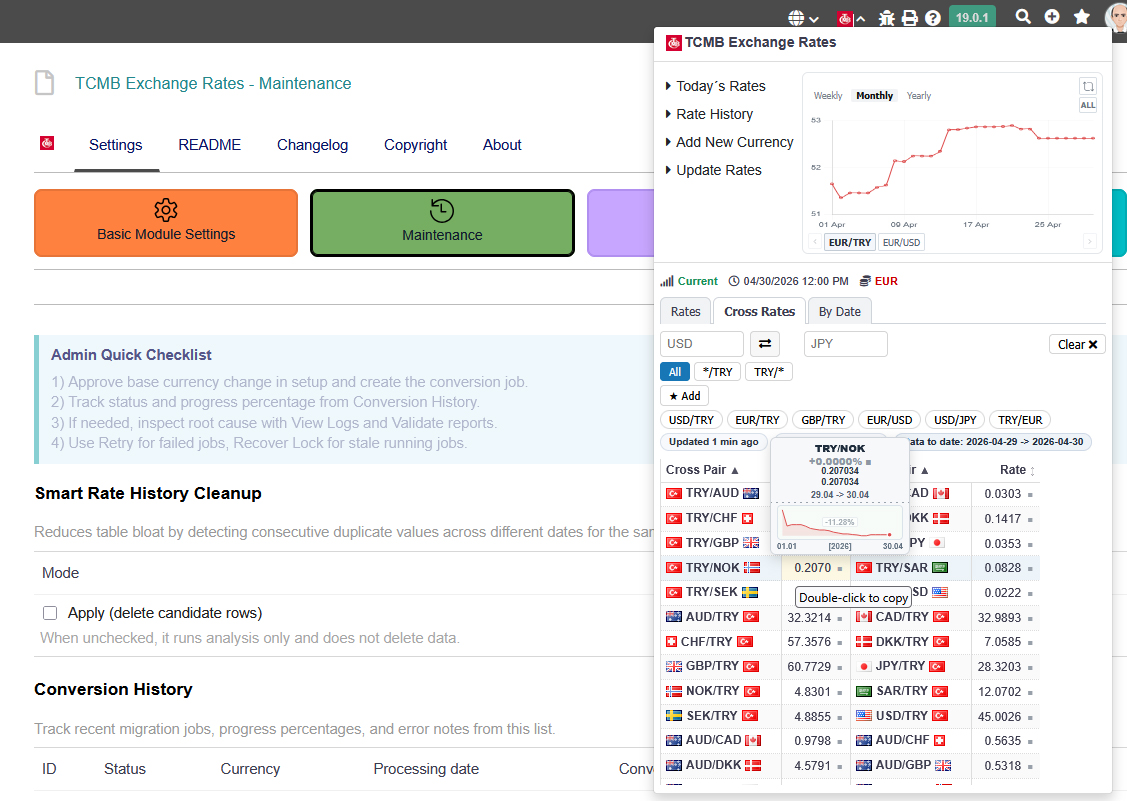Click the 0.2070 rate value

[x=812, y=568]
